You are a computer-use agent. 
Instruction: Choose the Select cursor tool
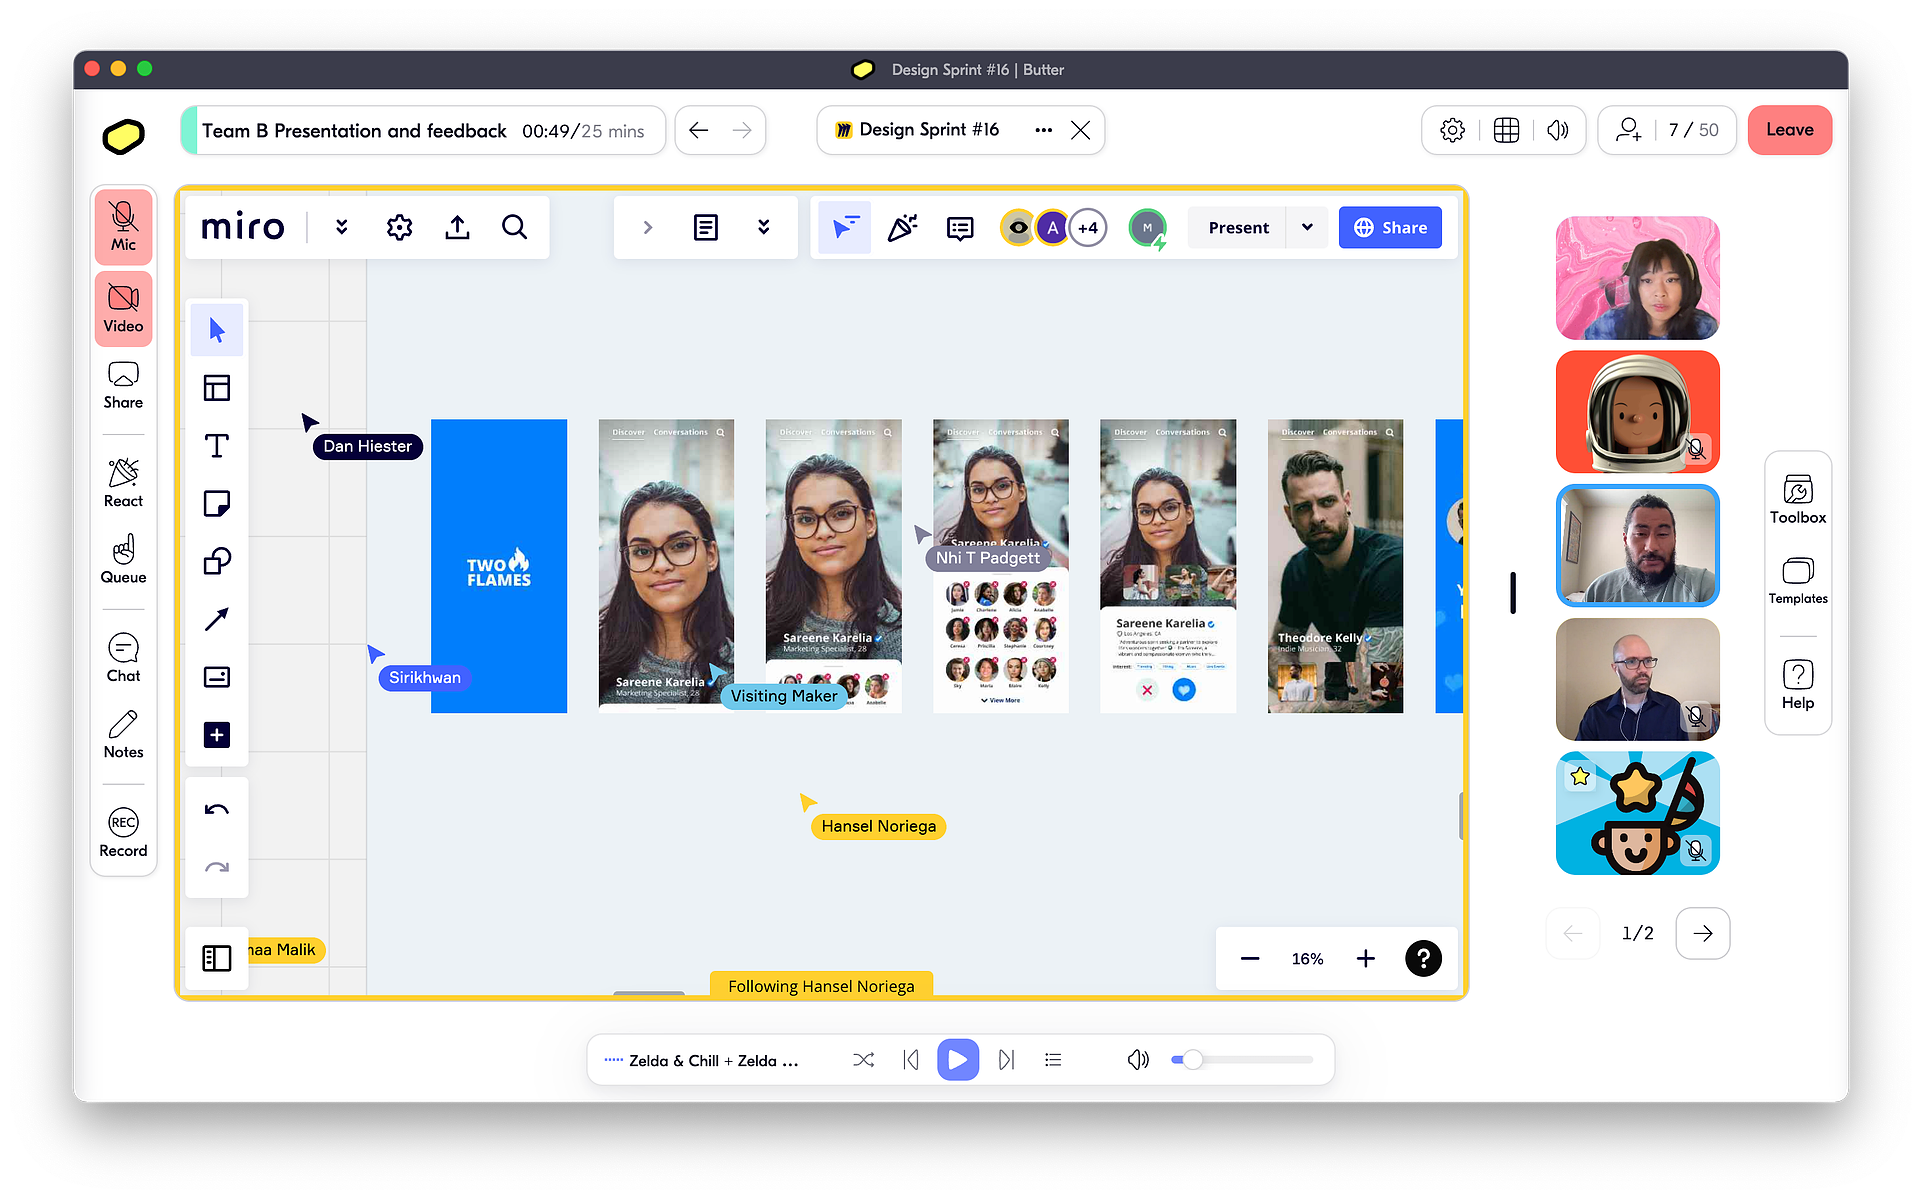pyautogui.click(x=217, y=330)
